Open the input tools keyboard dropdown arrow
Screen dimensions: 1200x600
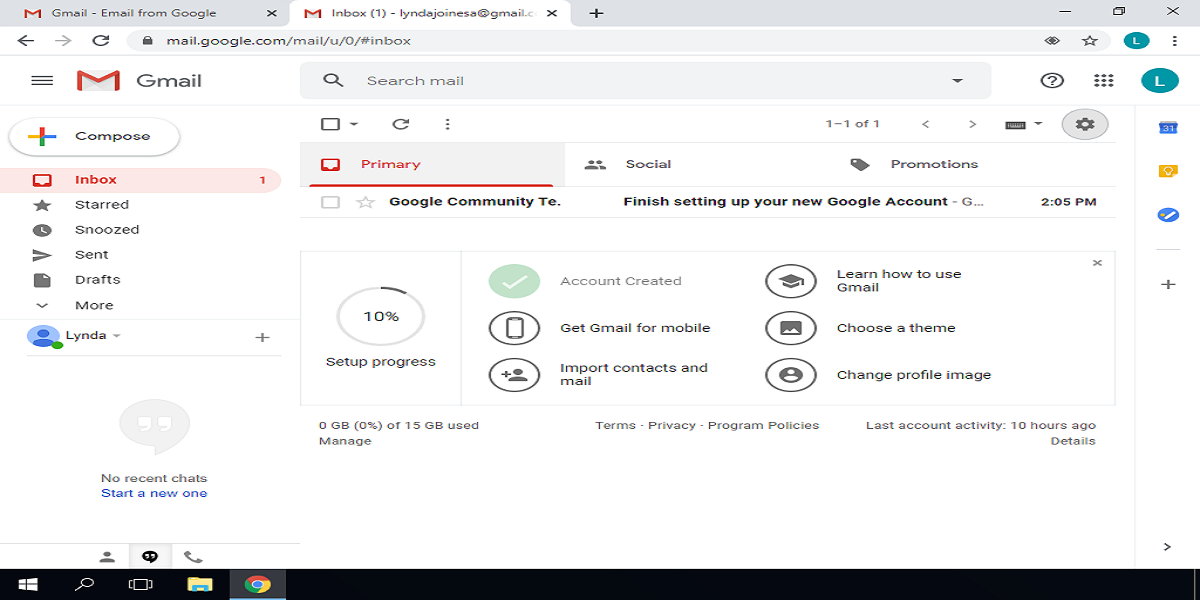pos(1038,124)
